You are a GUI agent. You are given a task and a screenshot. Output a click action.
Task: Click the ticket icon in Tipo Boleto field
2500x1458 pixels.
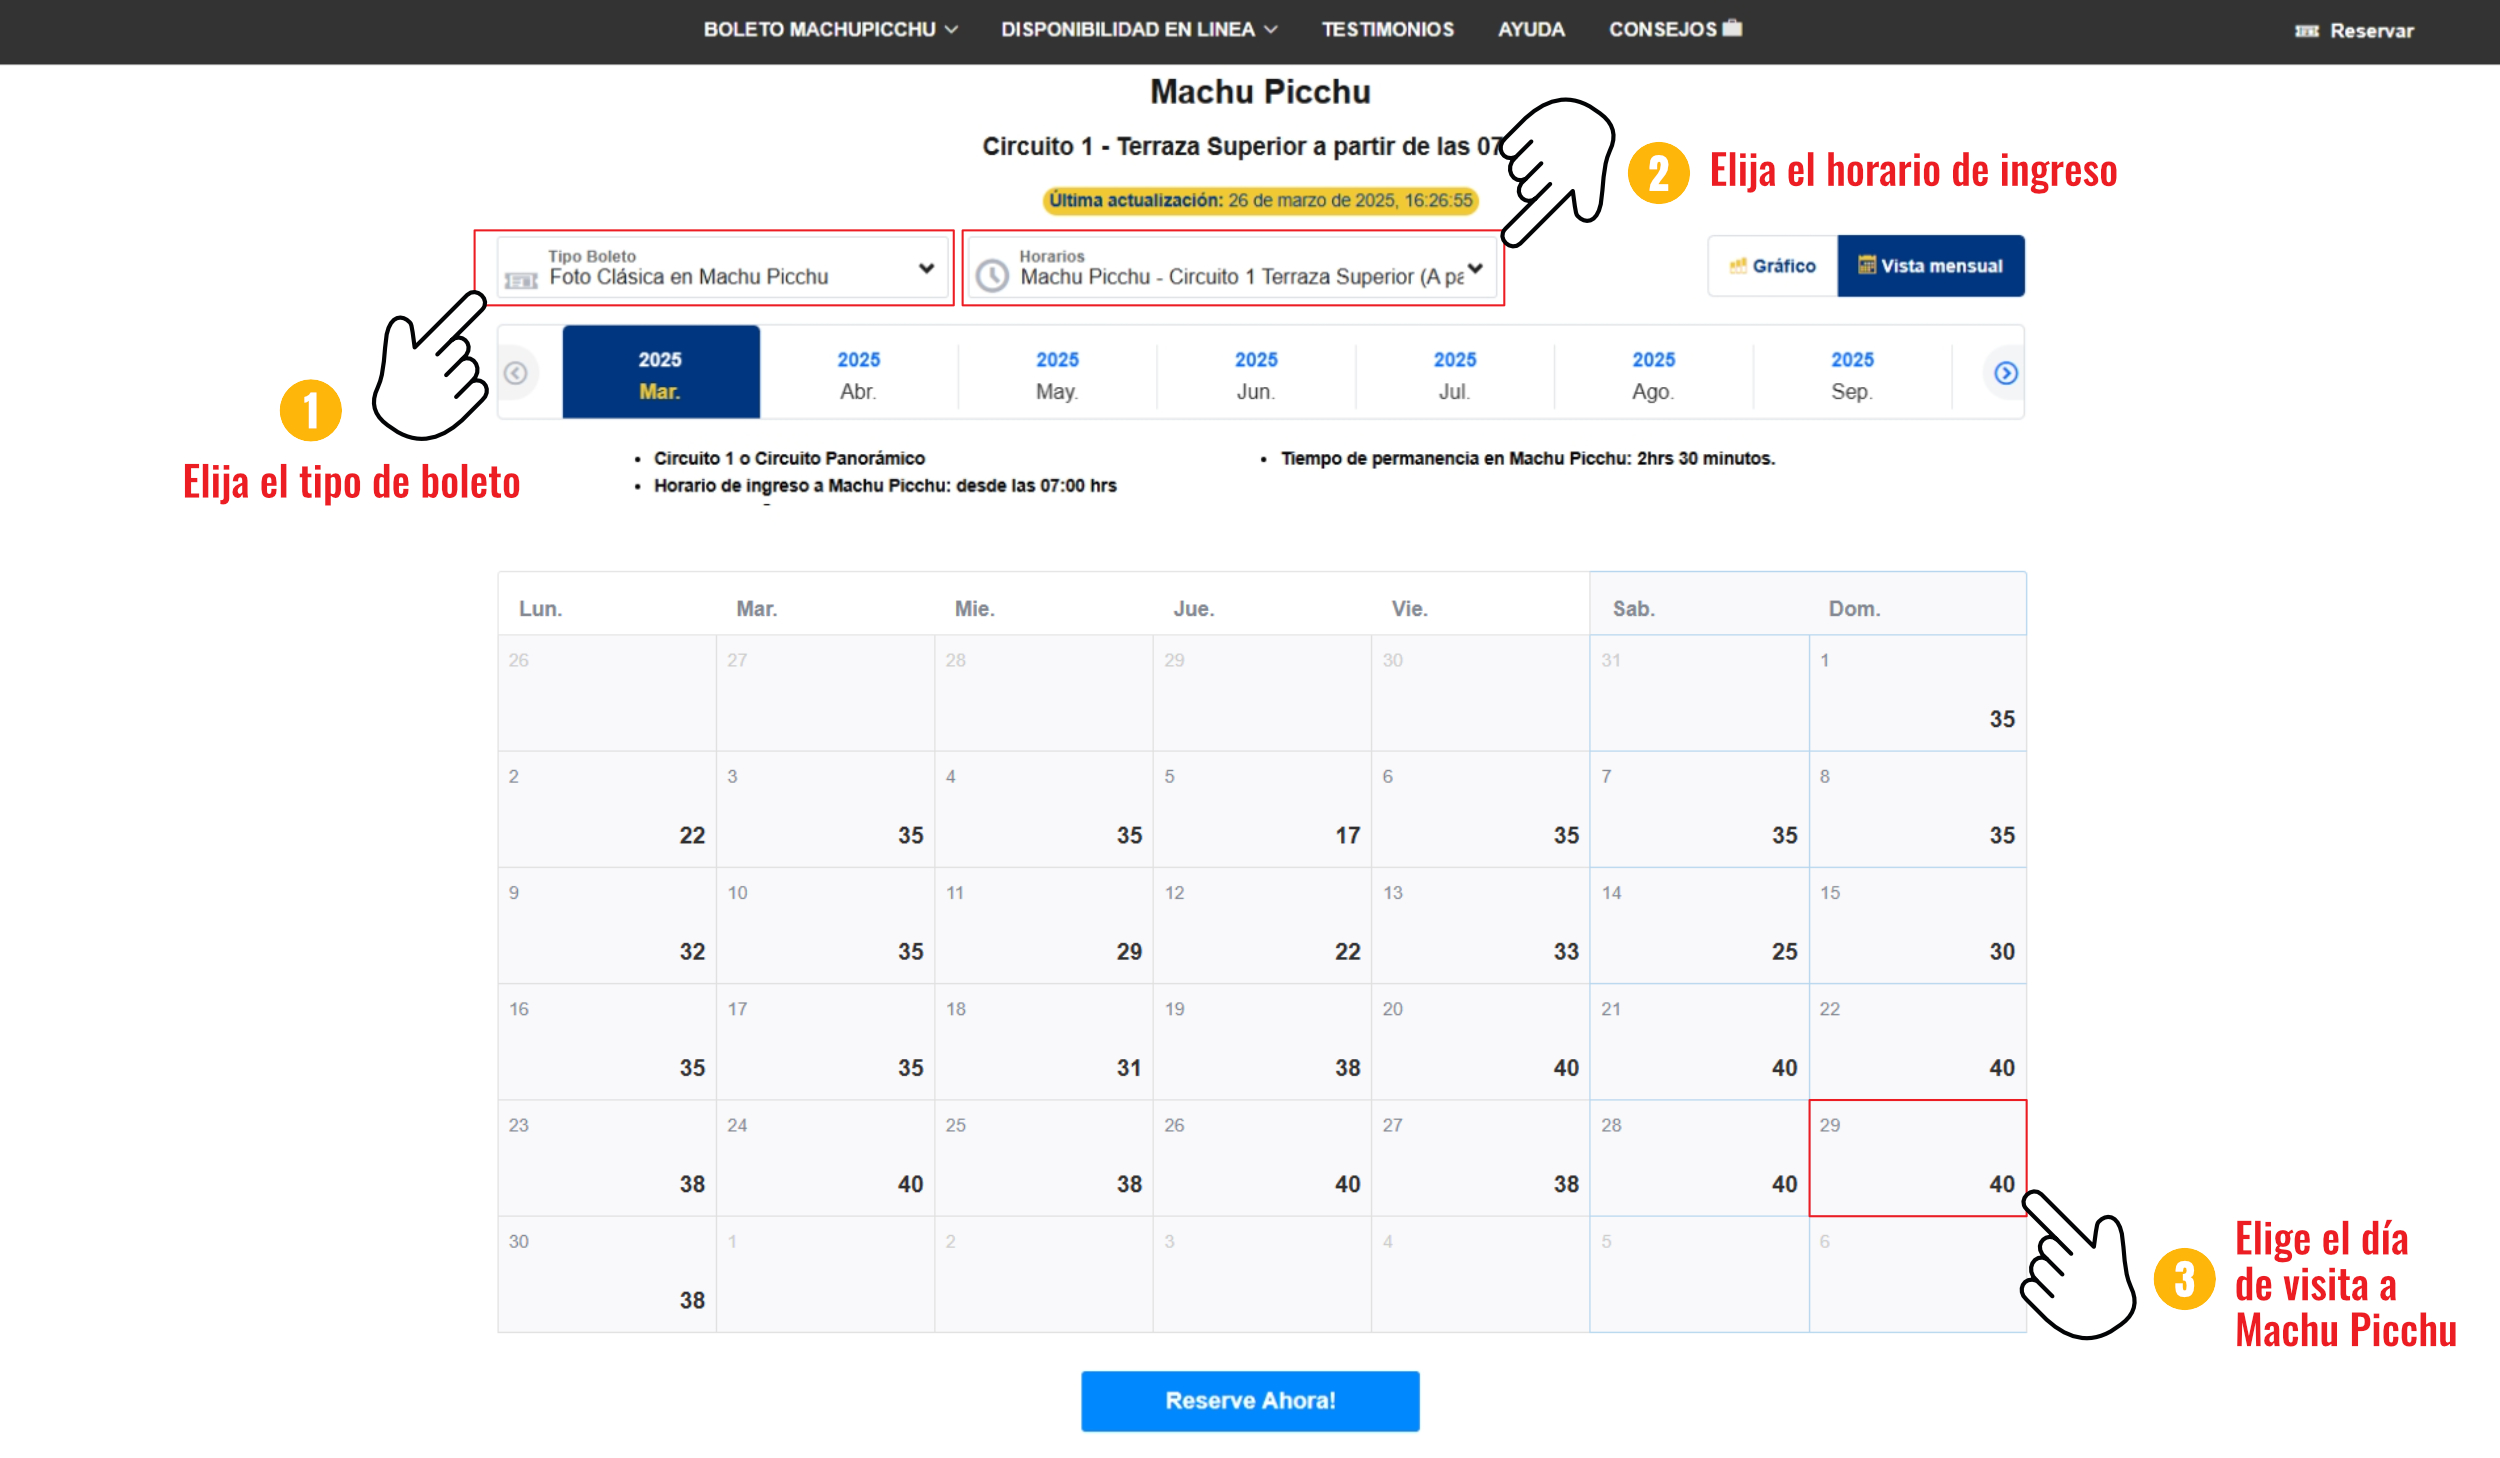[520, 280]
